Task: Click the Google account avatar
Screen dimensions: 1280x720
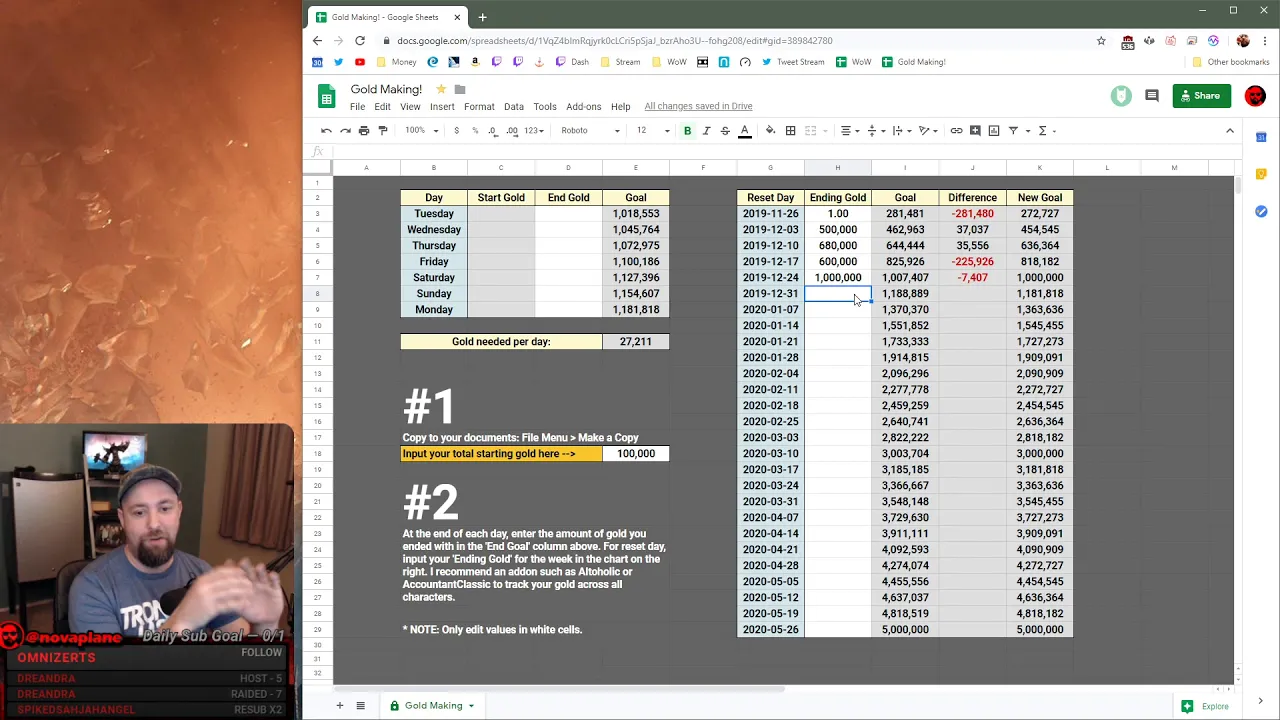Action: [x=1255, y=96]
